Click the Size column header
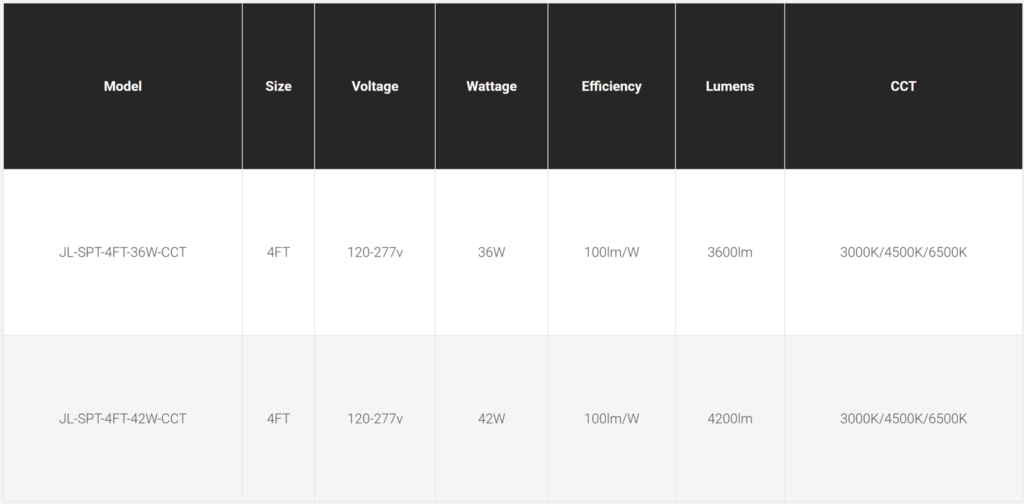 (x=278, y=86)
